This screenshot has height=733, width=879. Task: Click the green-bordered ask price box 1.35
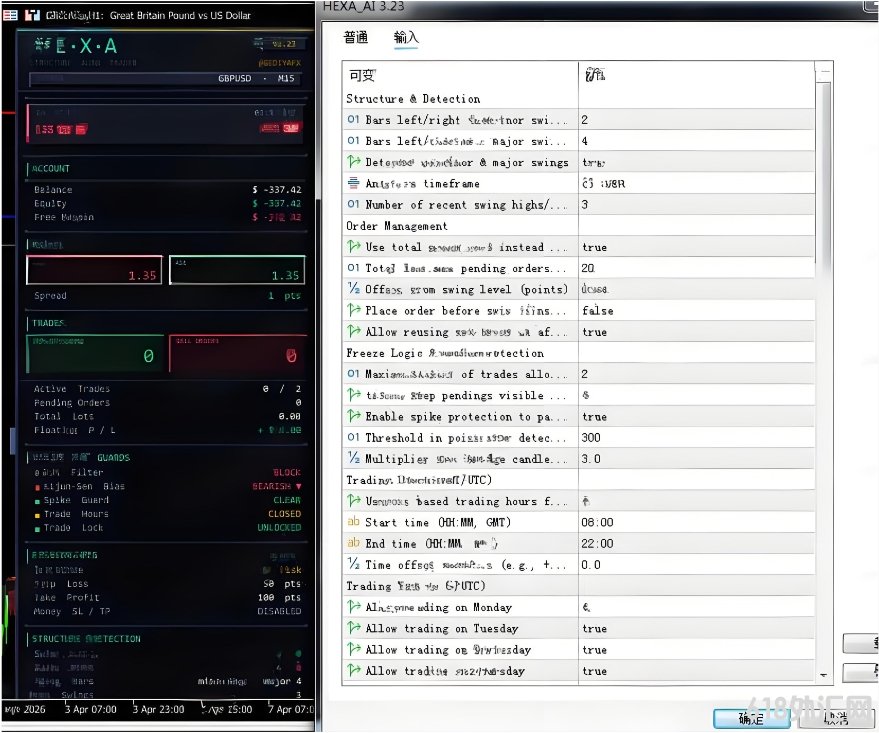pos(237,270)
